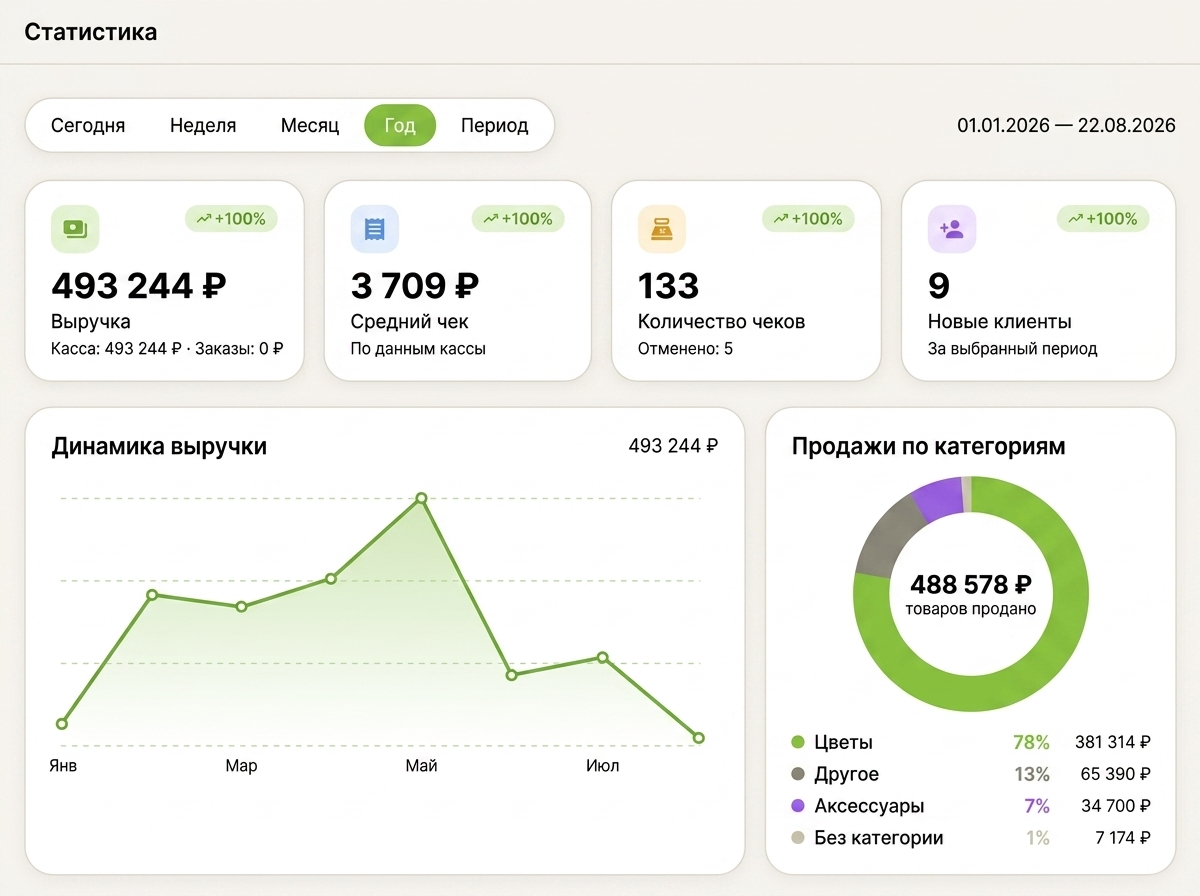Click the По данным кассы caption
Screen dimensions: 1200x896
tap(418, 349)
